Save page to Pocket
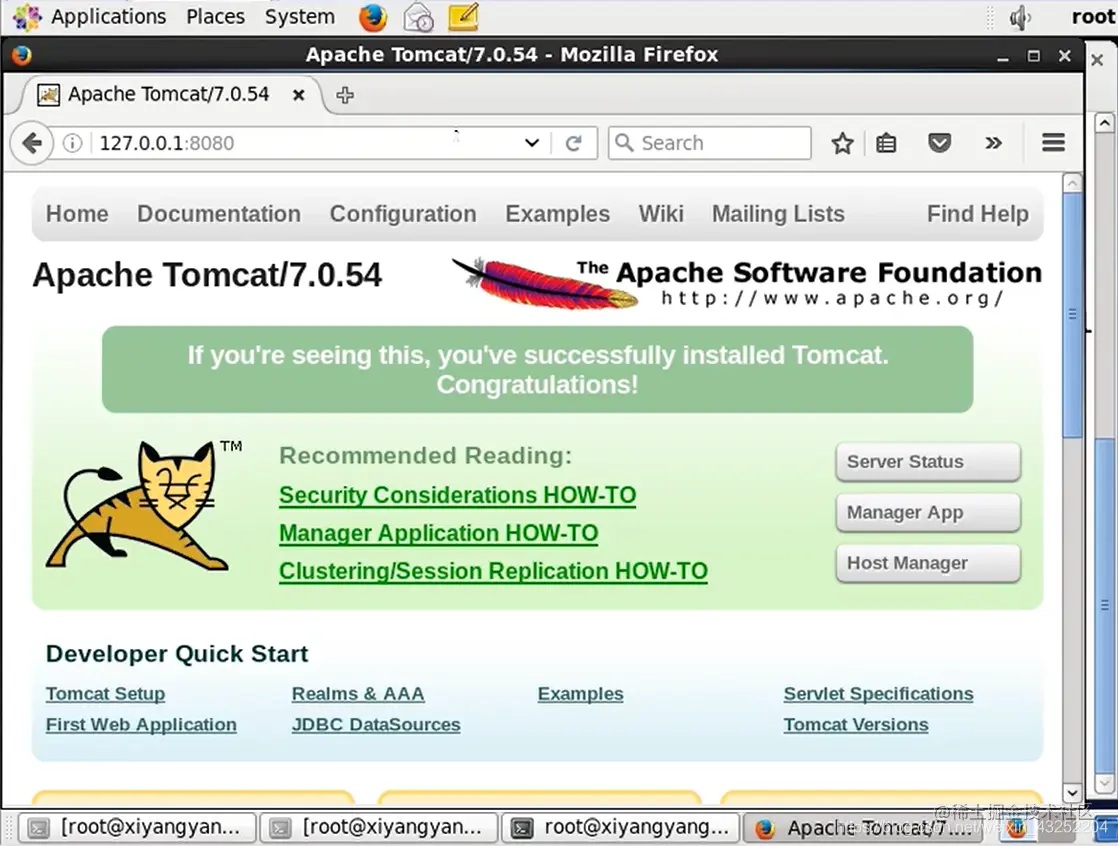The width and height of the screenshot is (1118, 846). pos(939,143)
